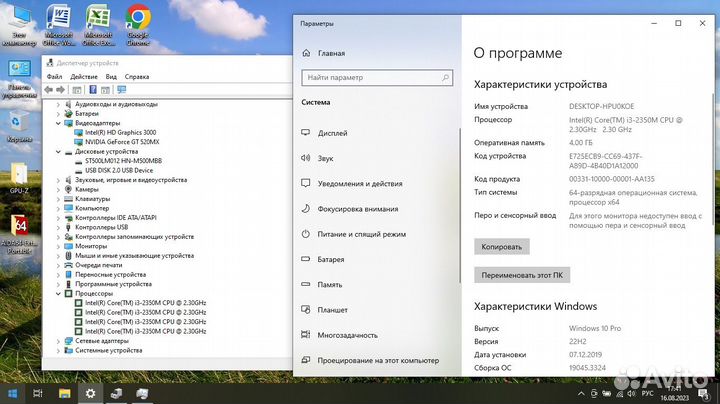Select Microsoft Office Excel desktop icon

point(98,25)
